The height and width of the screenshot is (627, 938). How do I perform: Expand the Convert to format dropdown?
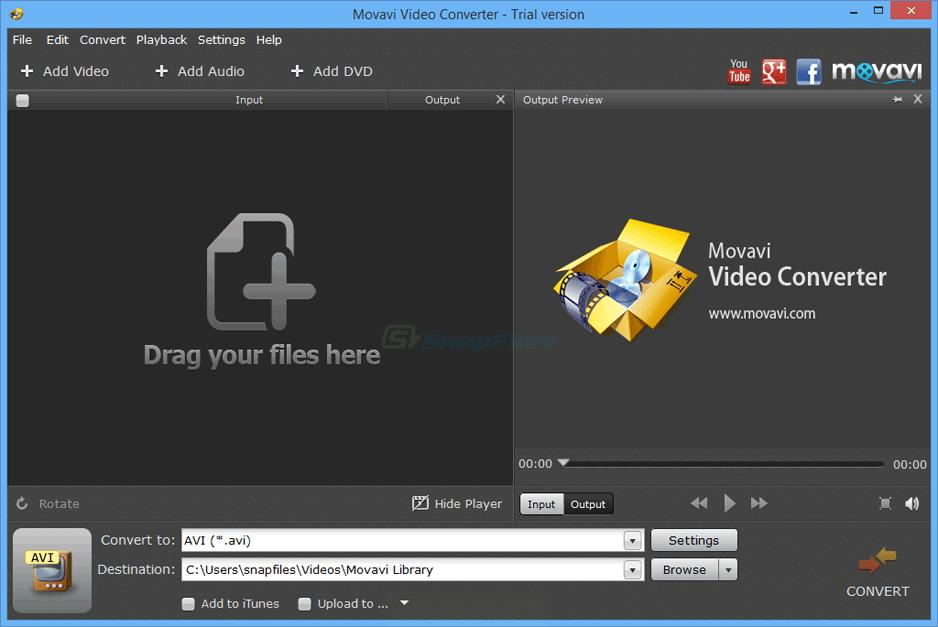[632, 541]
